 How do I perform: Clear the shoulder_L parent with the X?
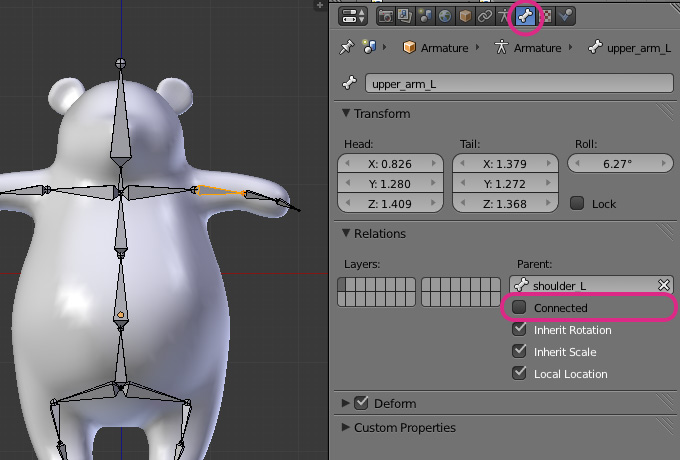click(664, 285)
